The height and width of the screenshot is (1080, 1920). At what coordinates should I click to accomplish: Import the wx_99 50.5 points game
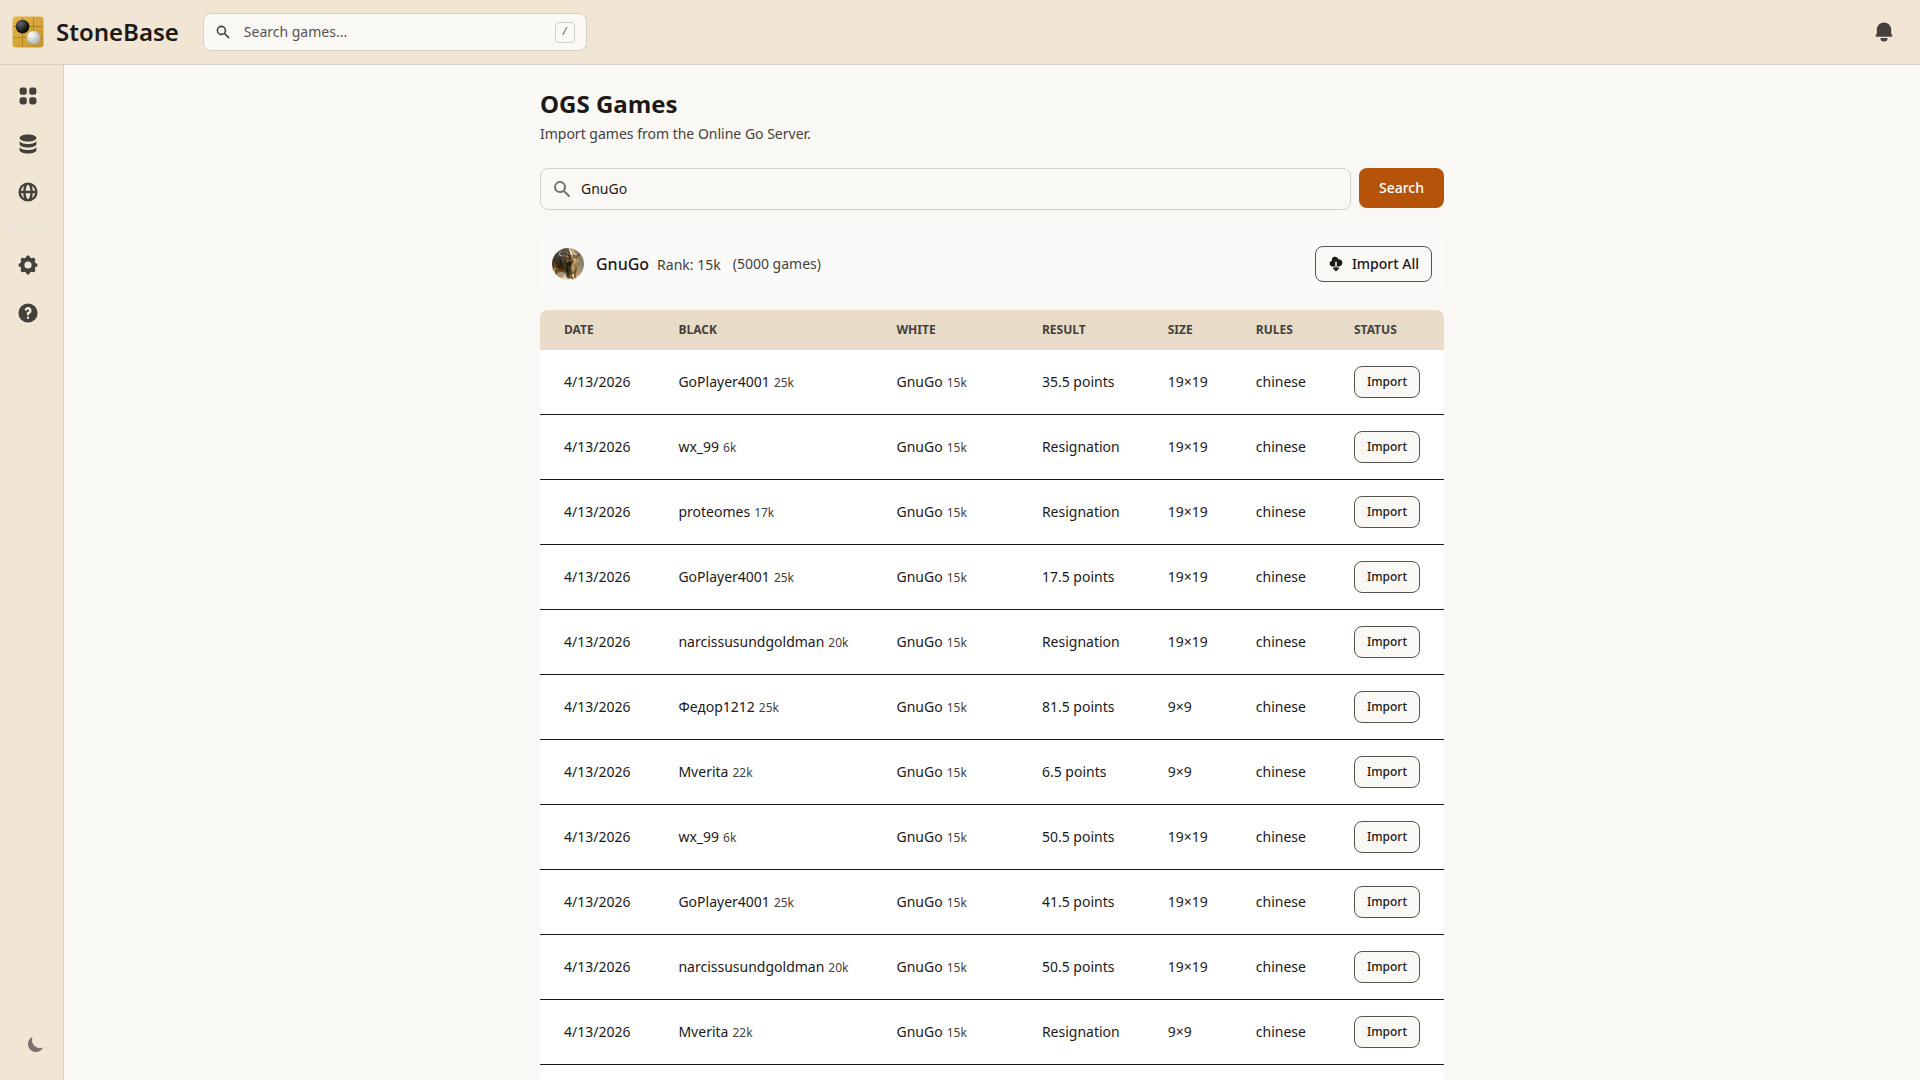(1386, 837)
